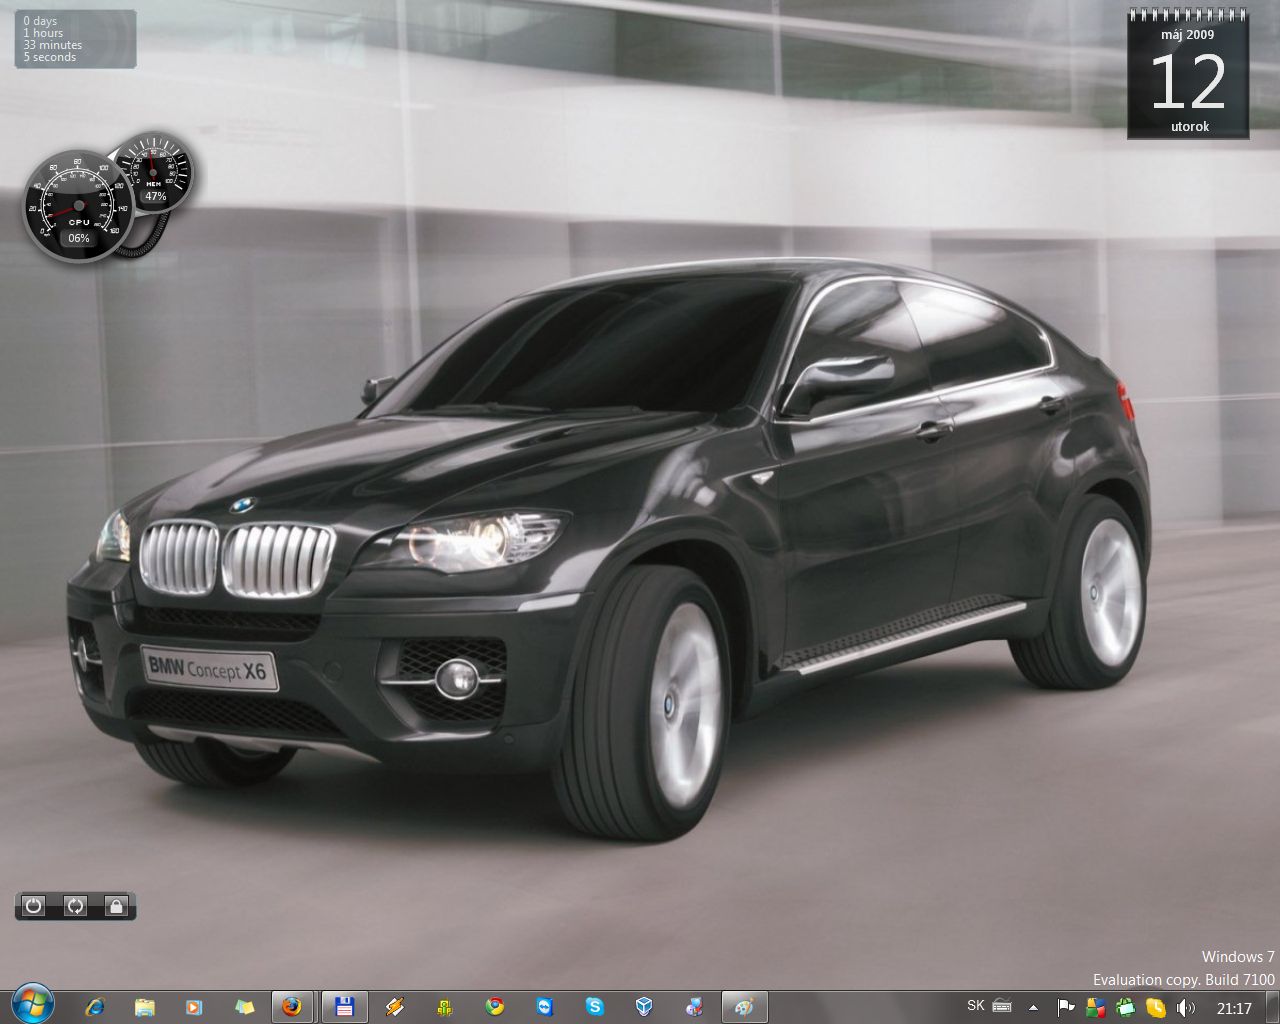Open Windows Explorer folder icon in taskbar
1280x1024 pixels.
[x=145, y=1007]
